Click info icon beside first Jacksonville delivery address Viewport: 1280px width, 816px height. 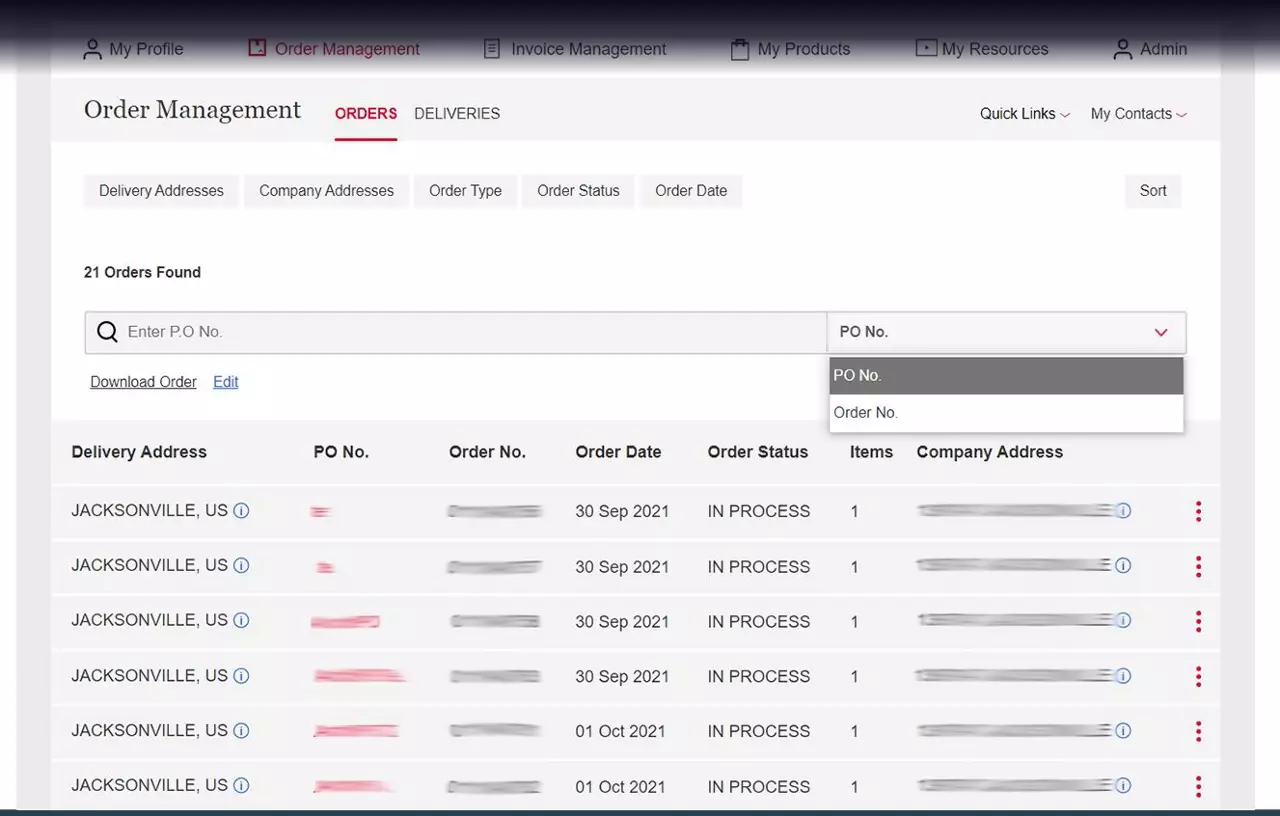coord(241,511)
